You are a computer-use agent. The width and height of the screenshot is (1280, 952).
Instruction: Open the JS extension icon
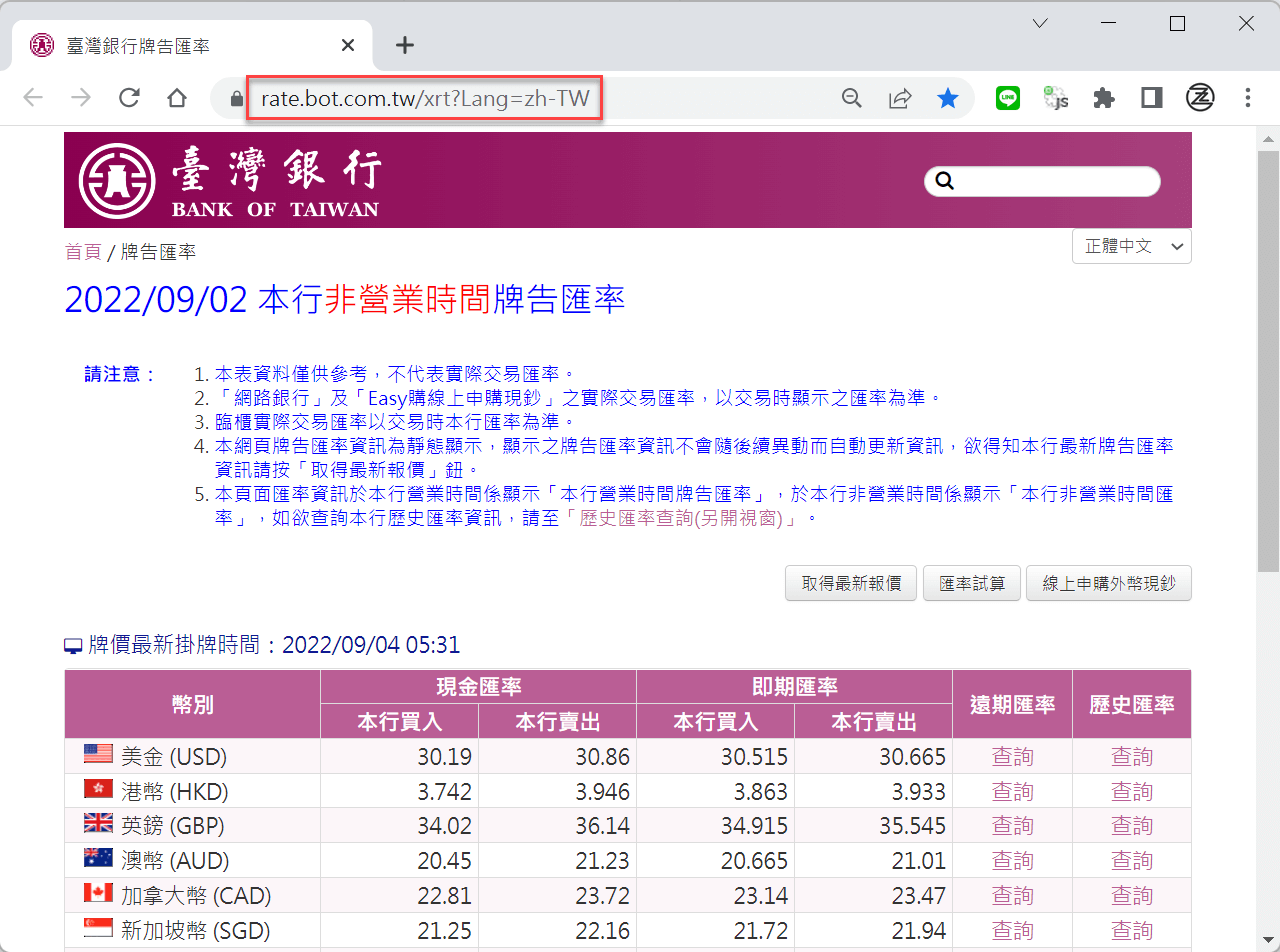click(1056, 98)
